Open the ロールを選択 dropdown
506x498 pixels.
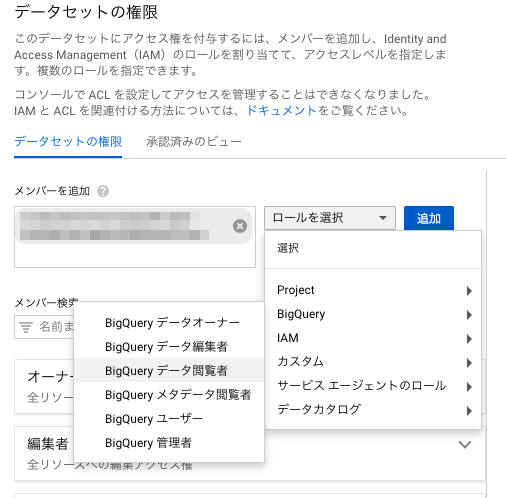coord(330,218)
